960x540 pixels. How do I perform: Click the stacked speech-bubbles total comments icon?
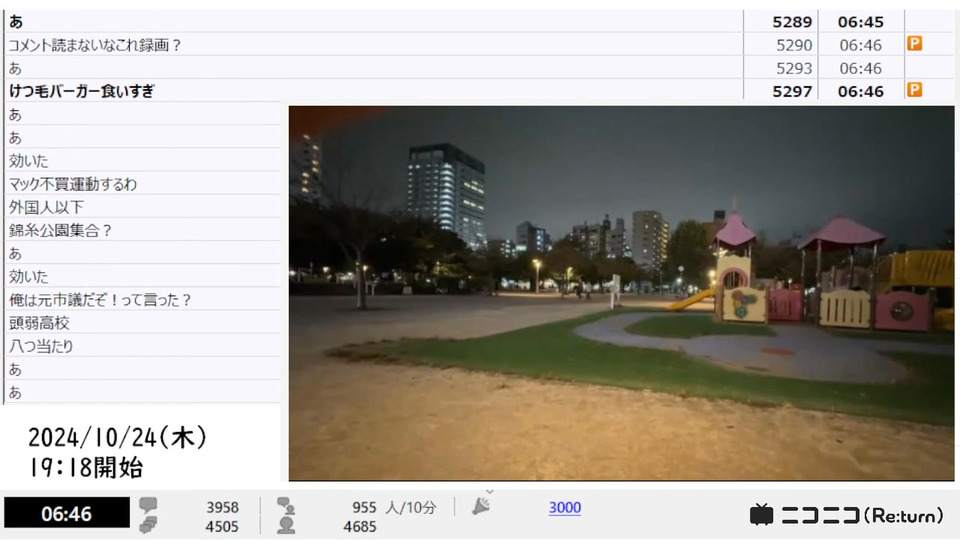(x=148, y=525)
